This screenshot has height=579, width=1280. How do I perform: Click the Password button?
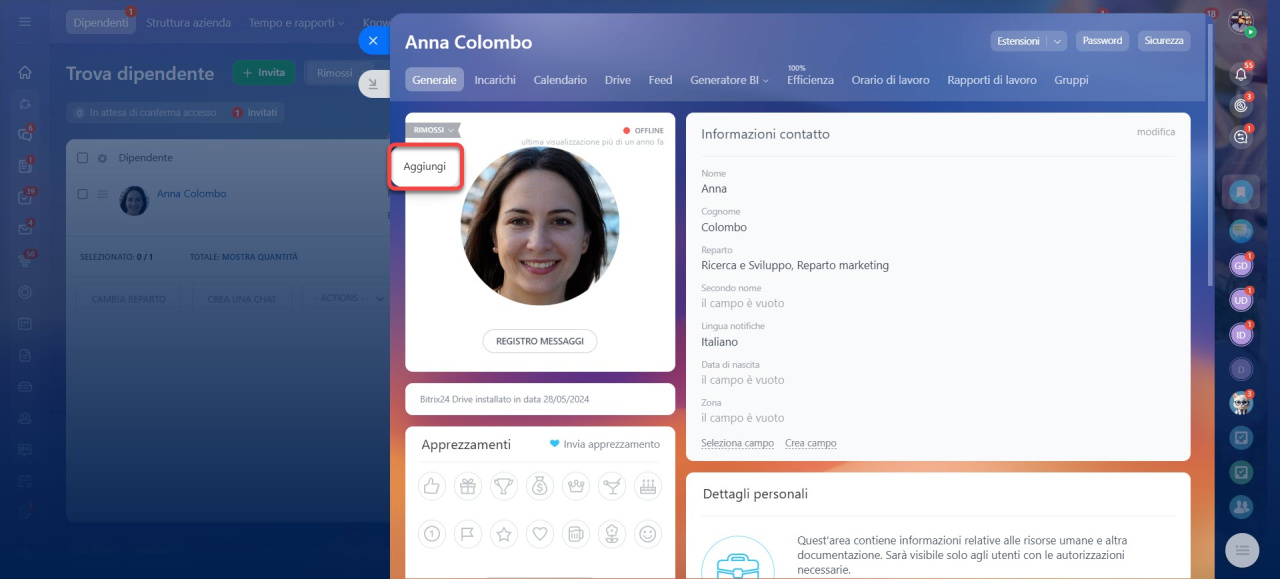(x=1102, y=41)
